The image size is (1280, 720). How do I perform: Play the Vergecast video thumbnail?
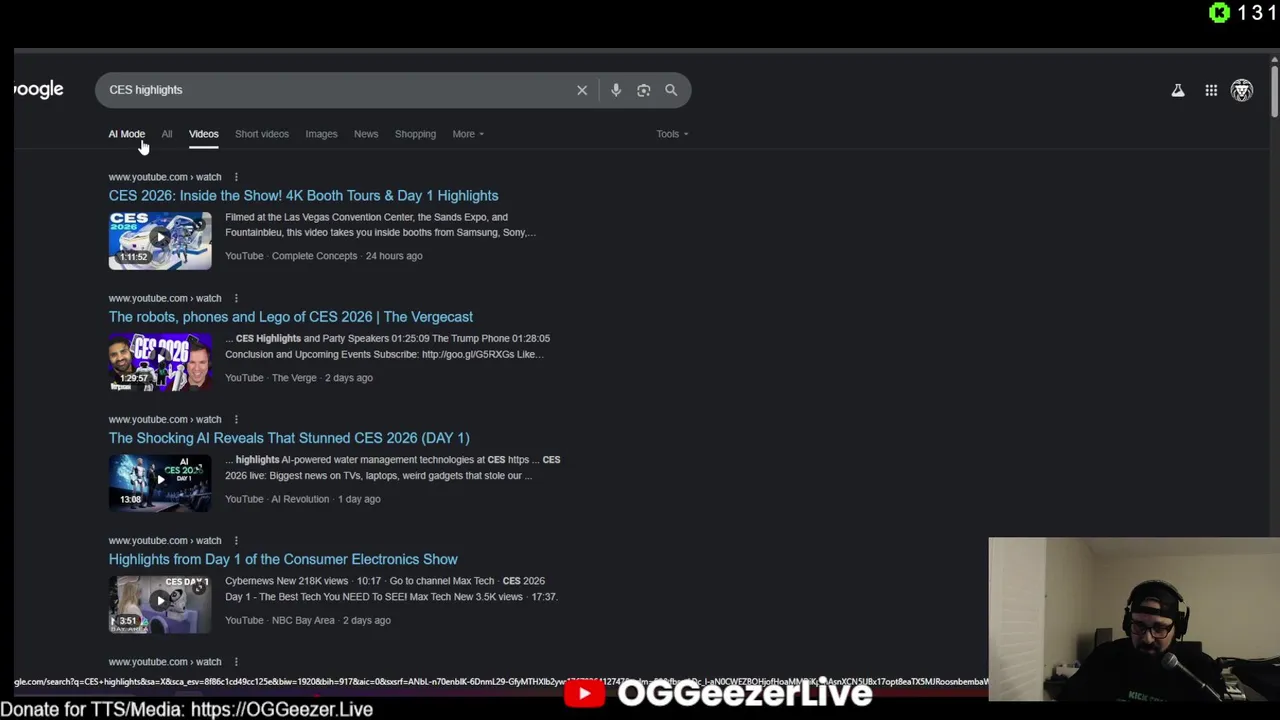click(x=160, y=361)
